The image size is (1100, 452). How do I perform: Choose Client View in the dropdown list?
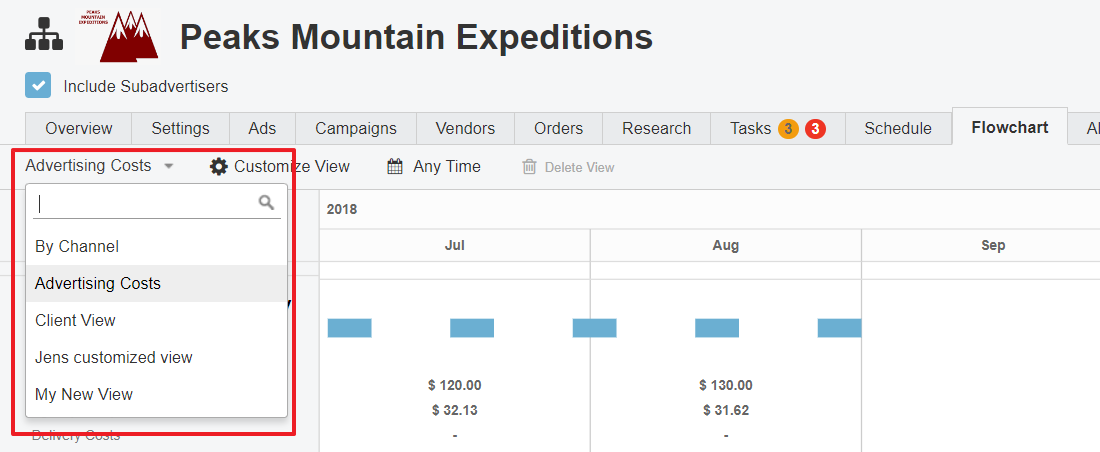tap(75, 321)
